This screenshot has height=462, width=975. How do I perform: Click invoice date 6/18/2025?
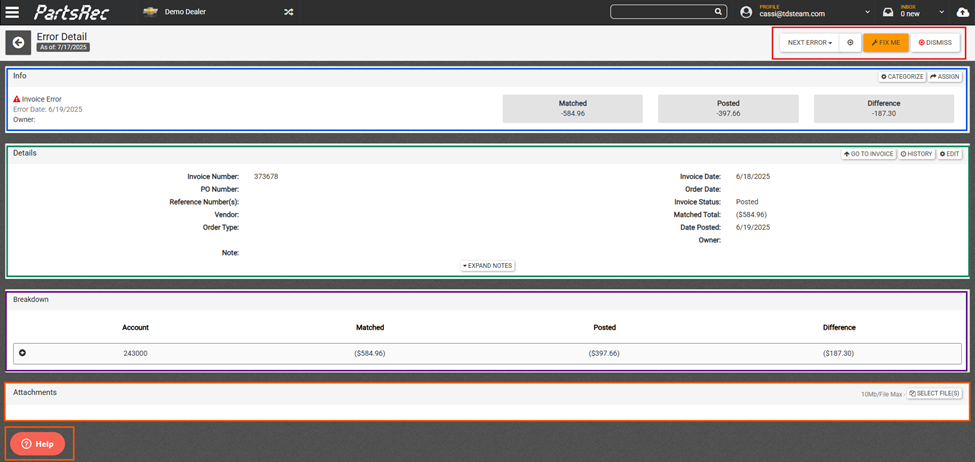pos(753,177)
